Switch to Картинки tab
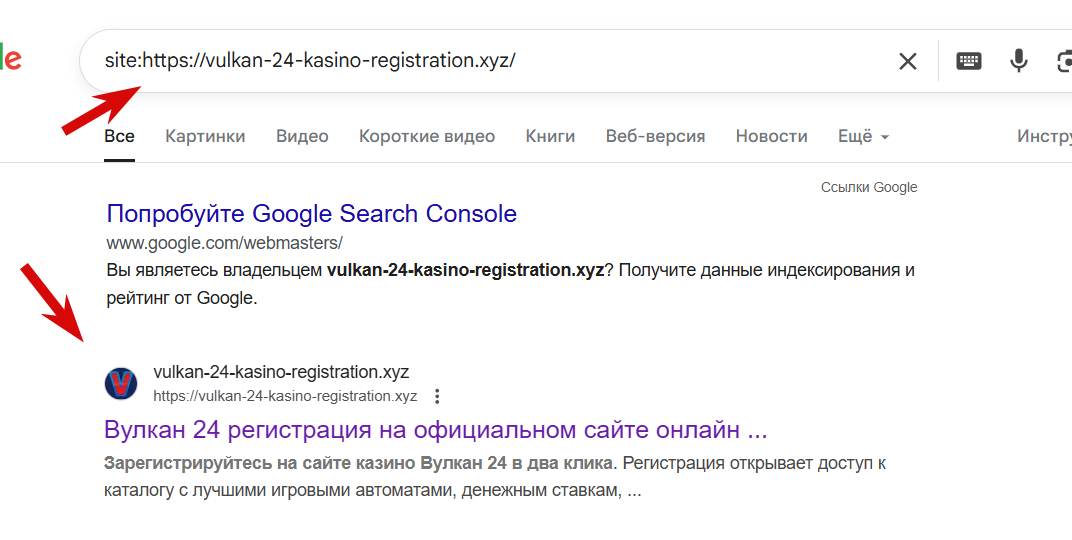 tap(205, 137)
